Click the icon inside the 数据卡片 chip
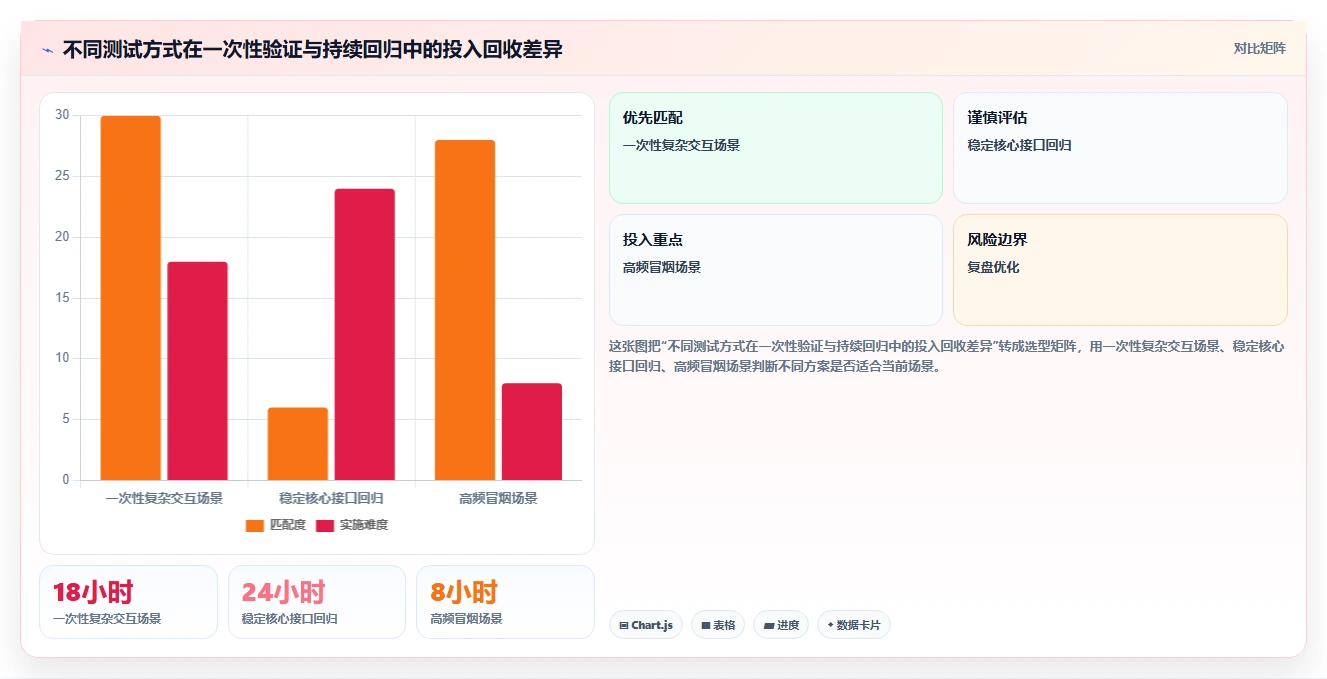Viewport: 1327px width, 679px height. [831, 625]
